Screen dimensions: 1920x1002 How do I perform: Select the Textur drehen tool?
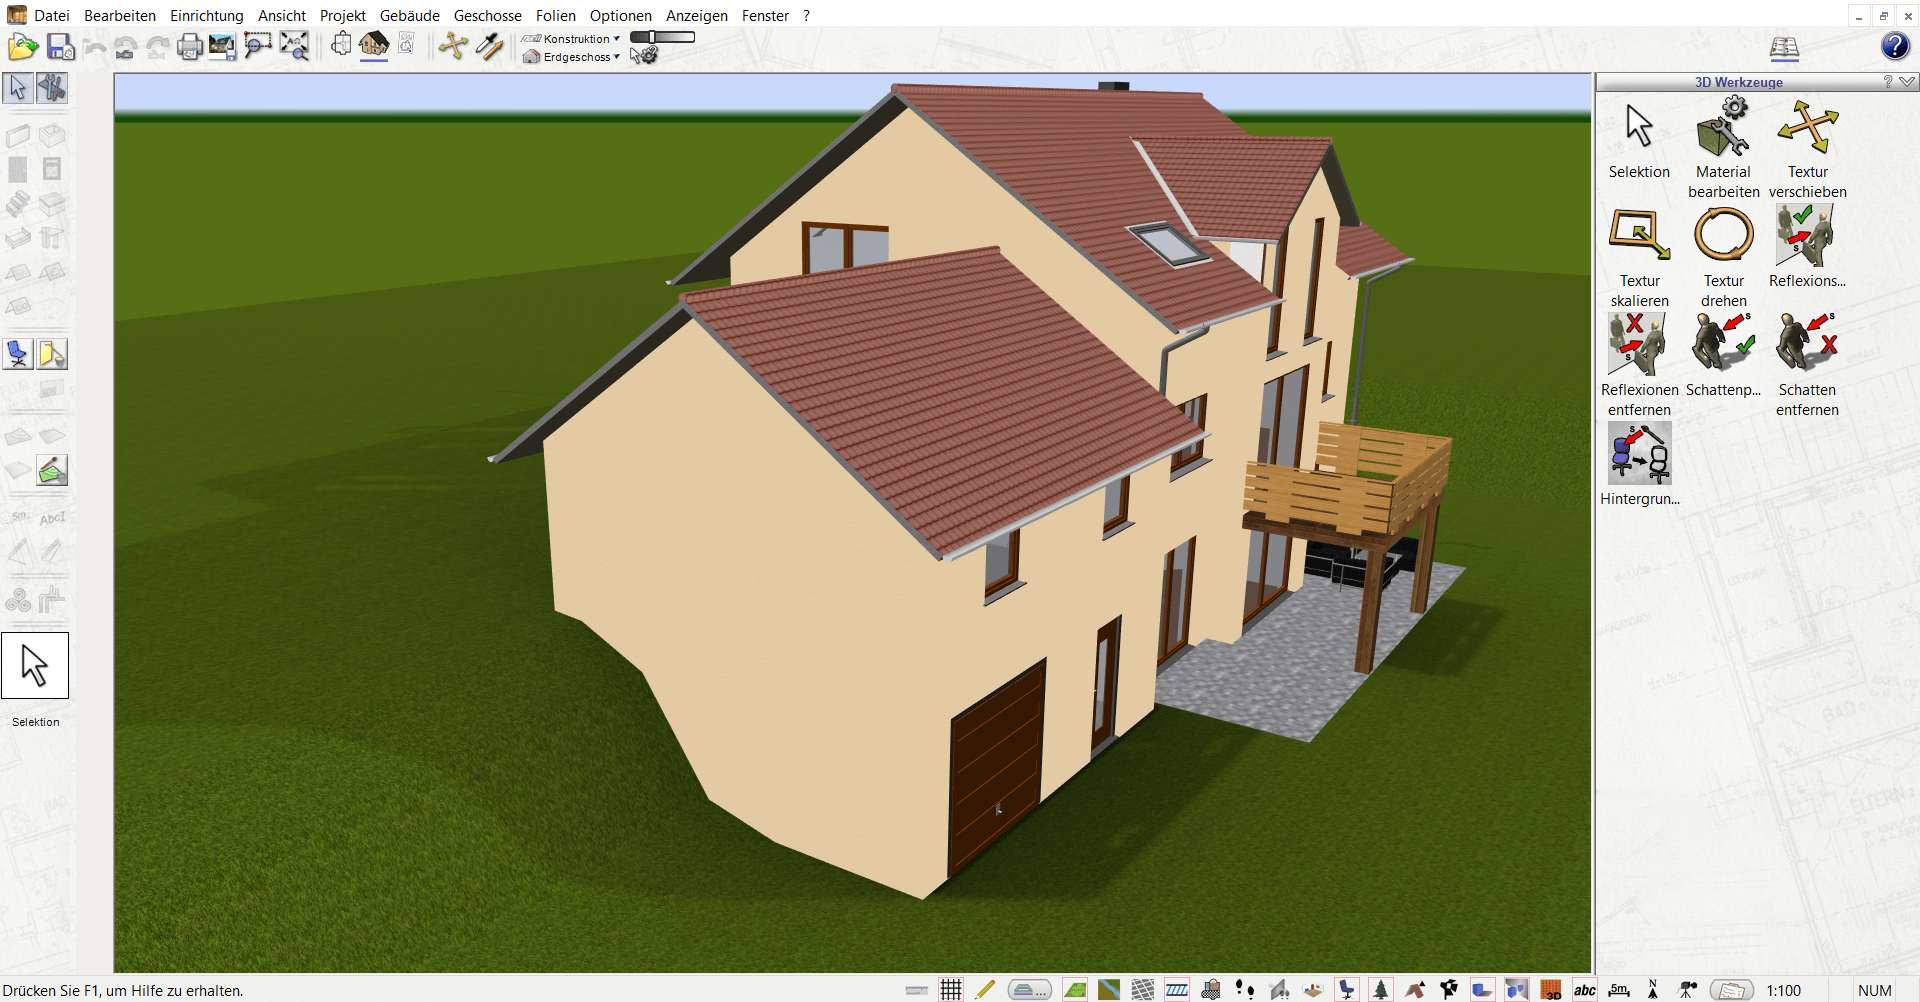[1723, 257]
